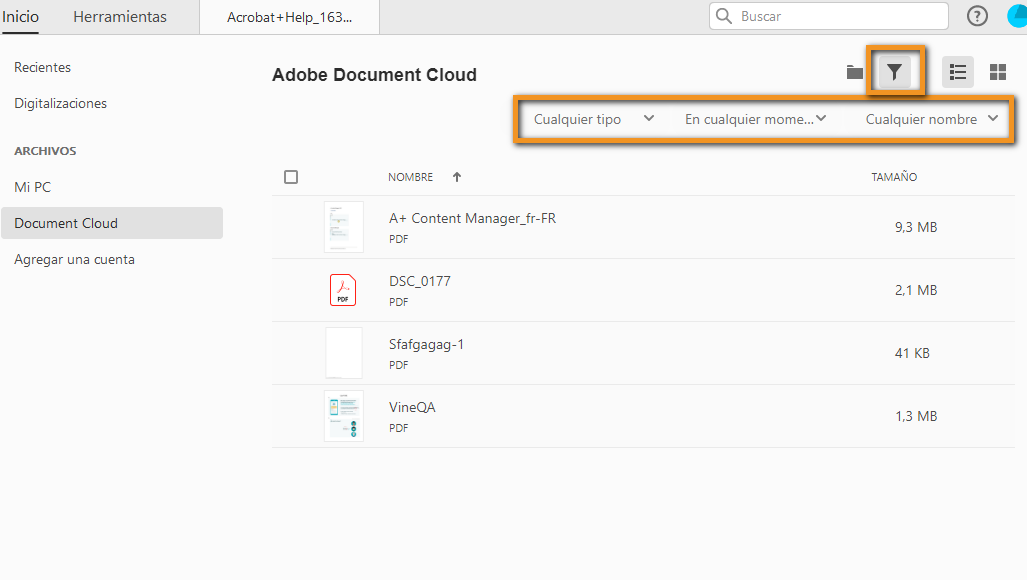Select the Acrobat+Help document tab
Viewport: 1027px width, 580px height.
click(x=289, y=16)
